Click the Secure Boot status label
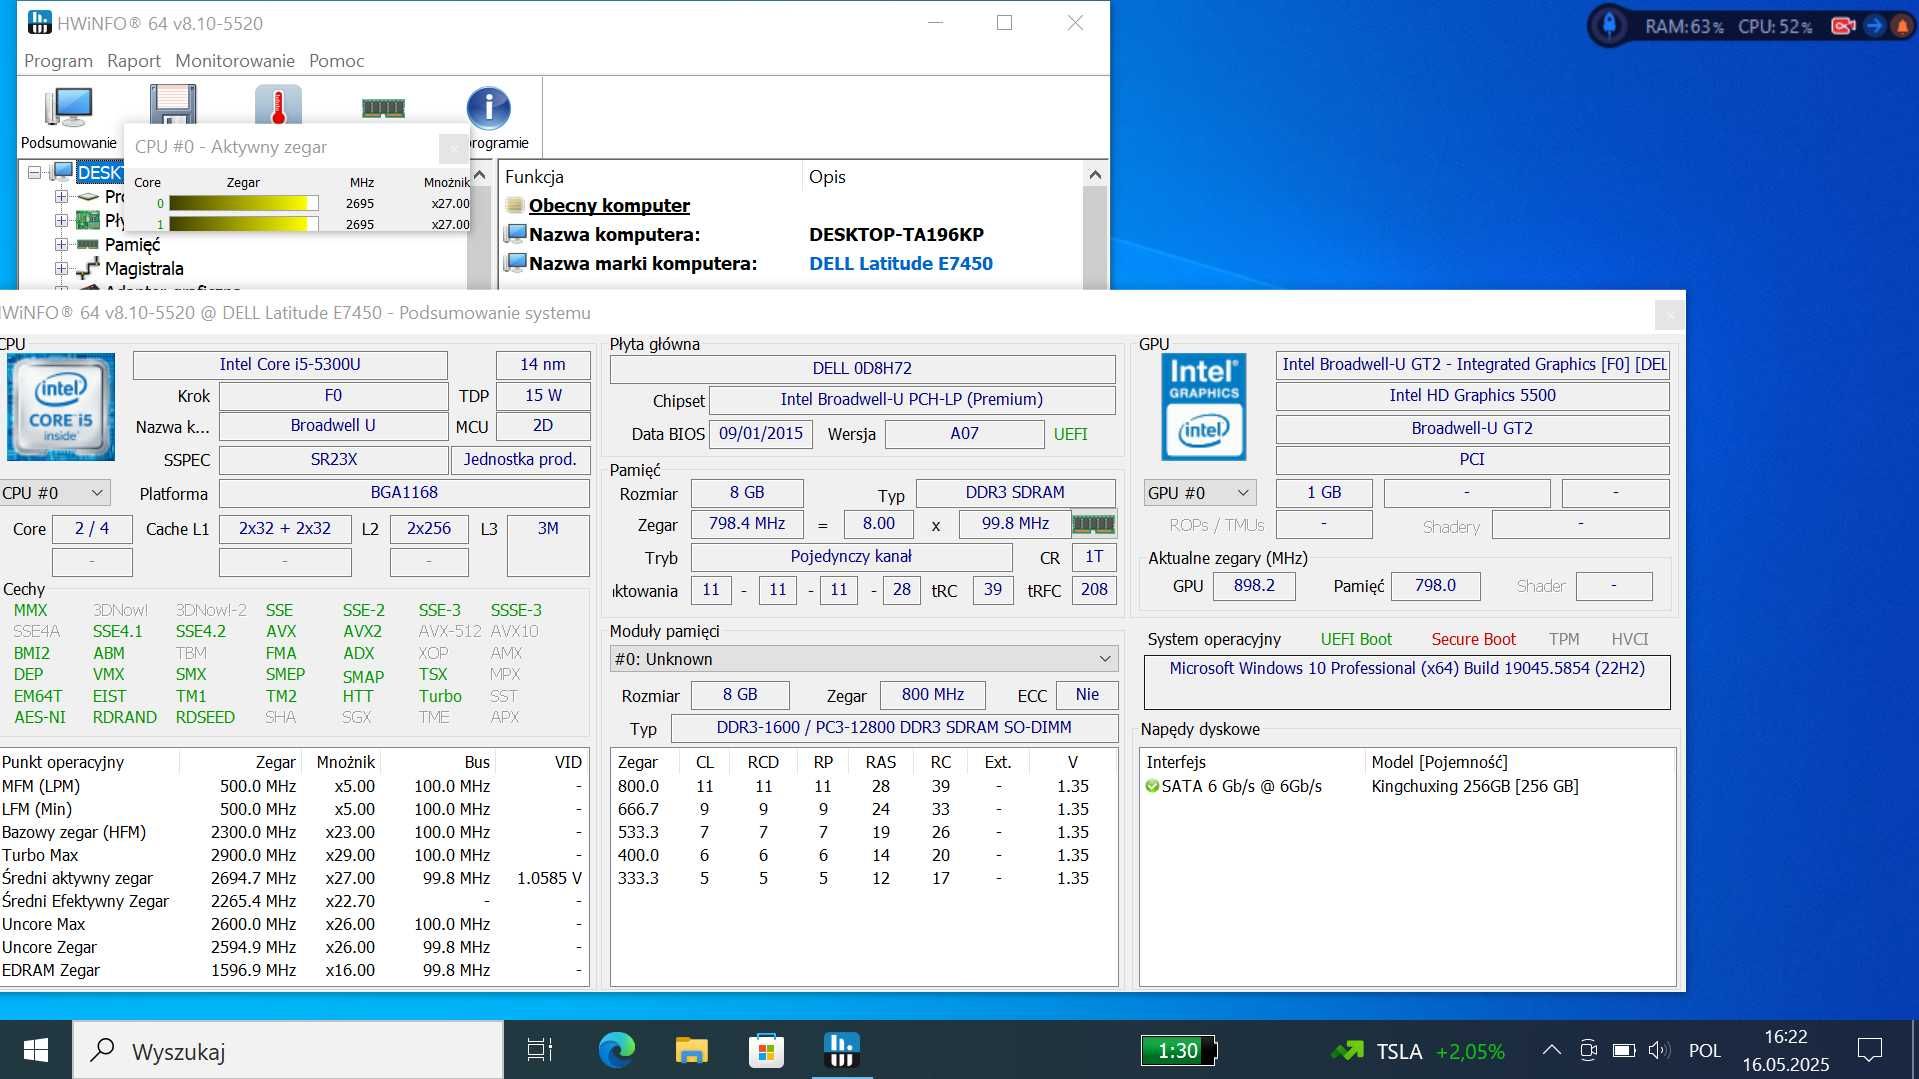Screen dimensions: 1919x1079 click(x=1473, y=639)
